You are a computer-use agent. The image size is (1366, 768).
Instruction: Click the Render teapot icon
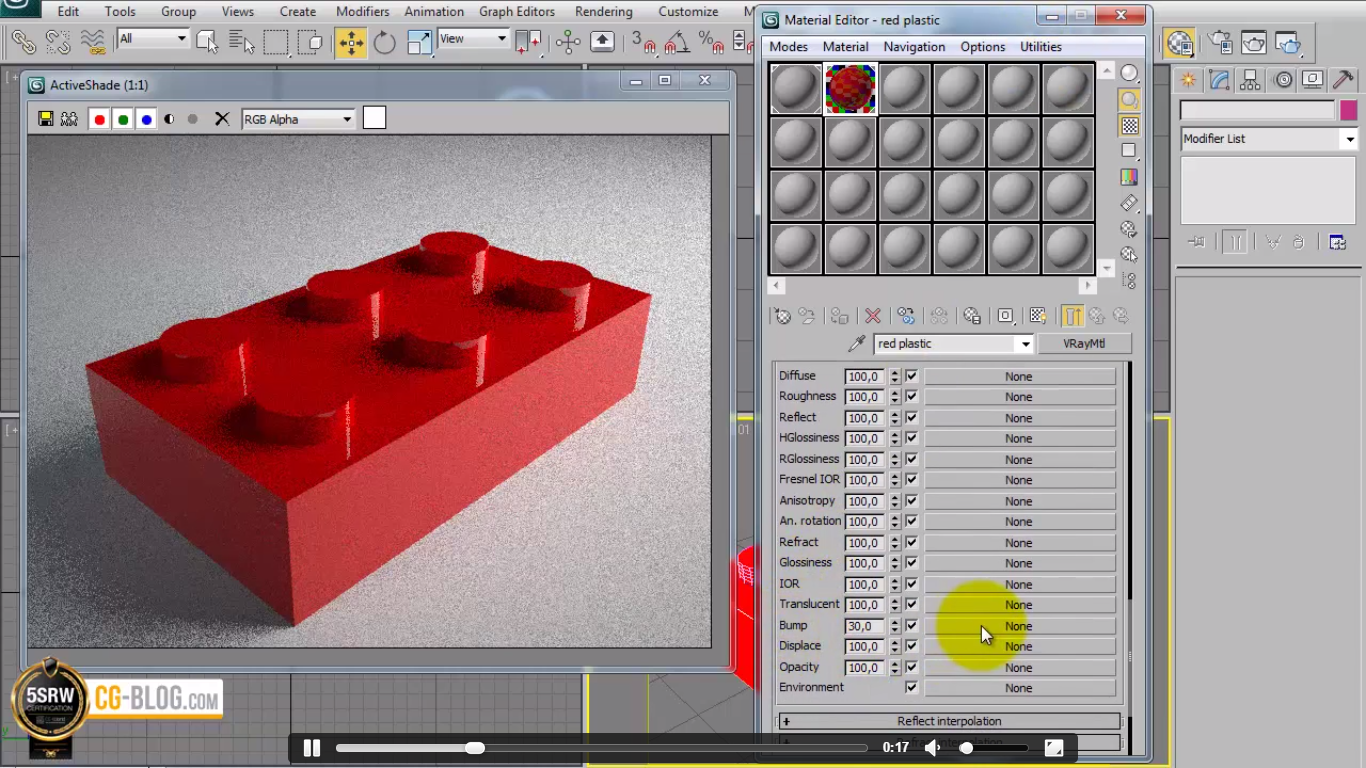click(1288, 43)
